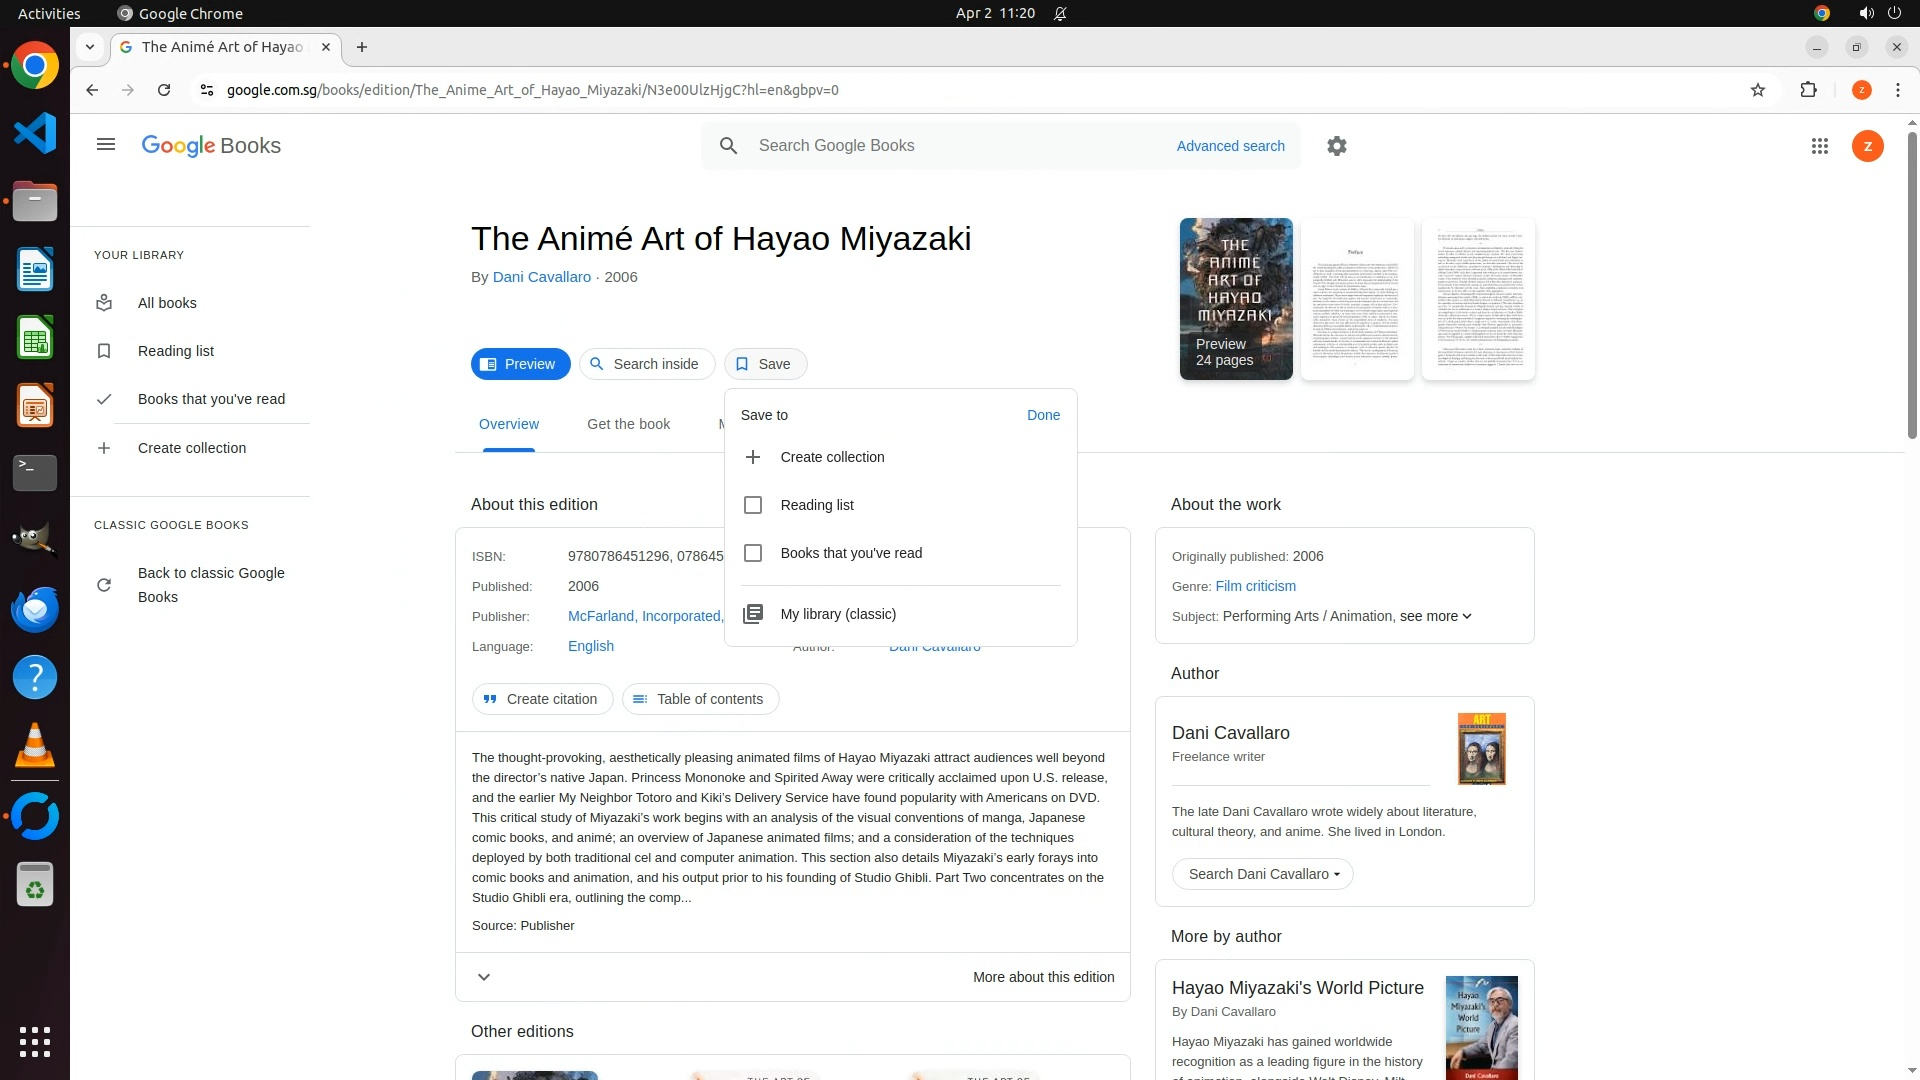
Task: Open the Google Books hamburger menu
Action: point(106,145)
